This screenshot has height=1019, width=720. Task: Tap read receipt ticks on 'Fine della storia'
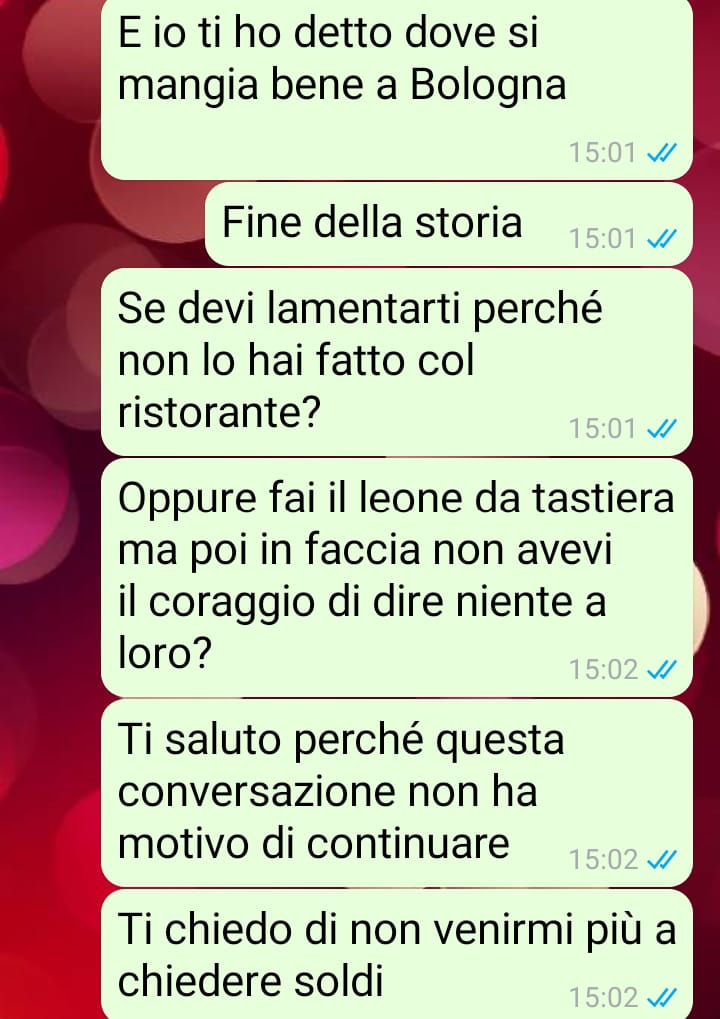[662, 239]
